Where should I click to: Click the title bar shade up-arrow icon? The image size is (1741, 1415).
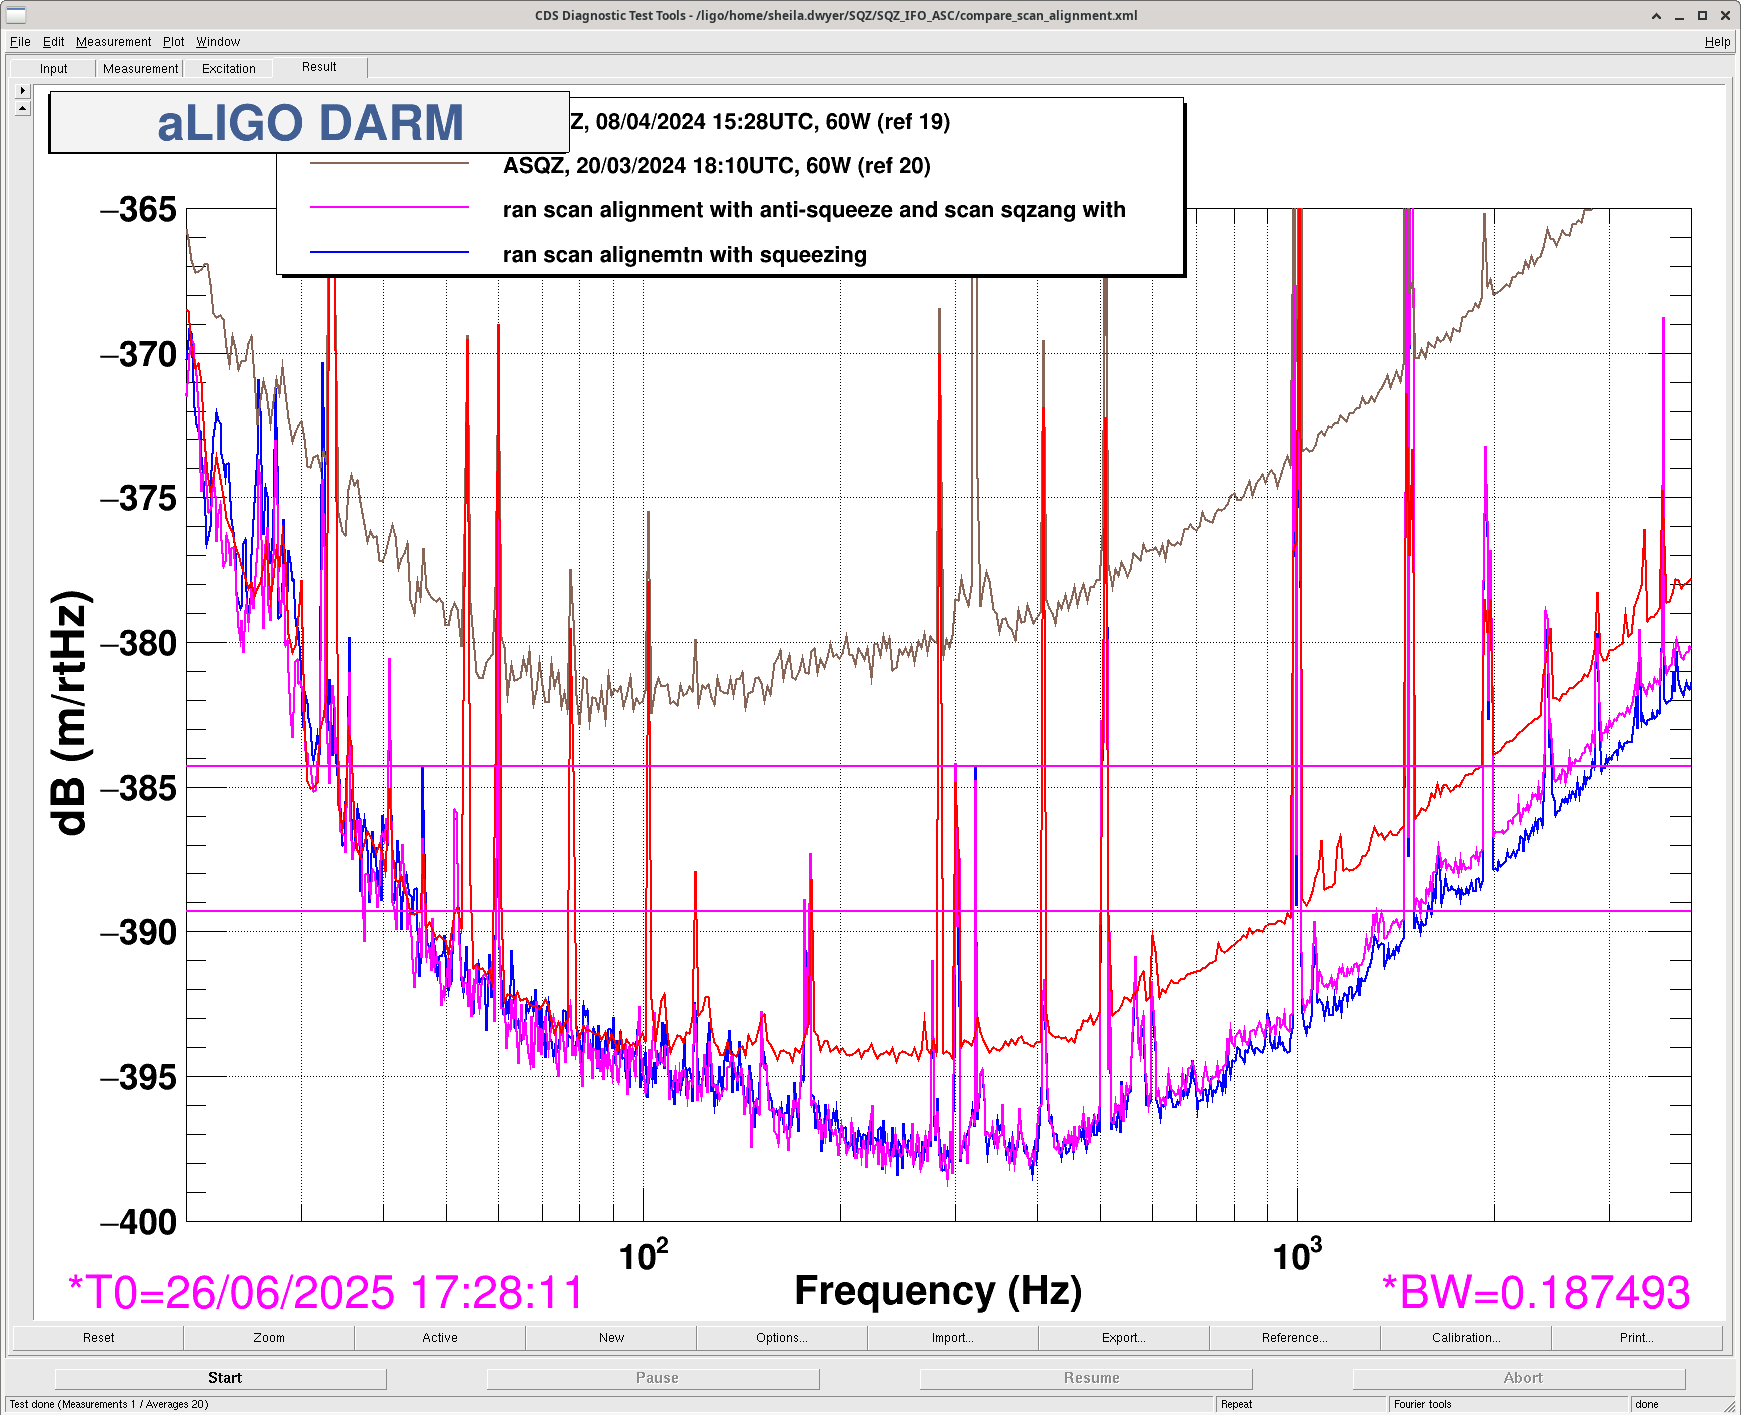[1656, 15]
